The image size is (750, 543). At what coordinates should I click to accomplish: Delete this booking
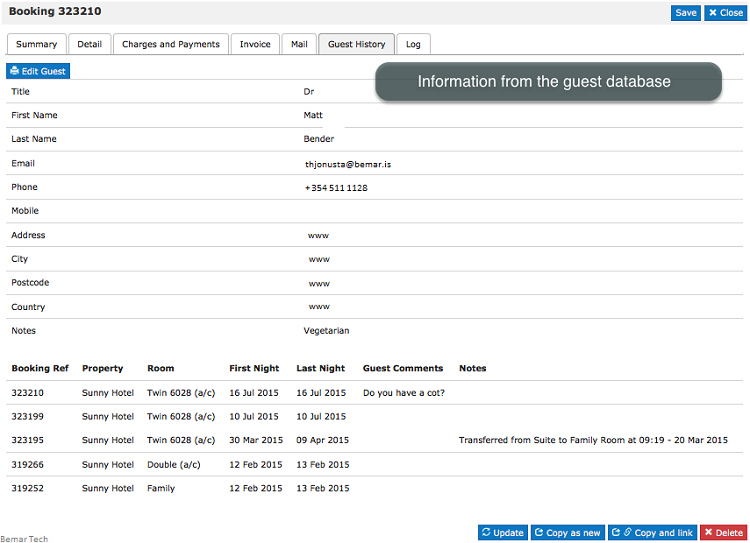point(724,532)
